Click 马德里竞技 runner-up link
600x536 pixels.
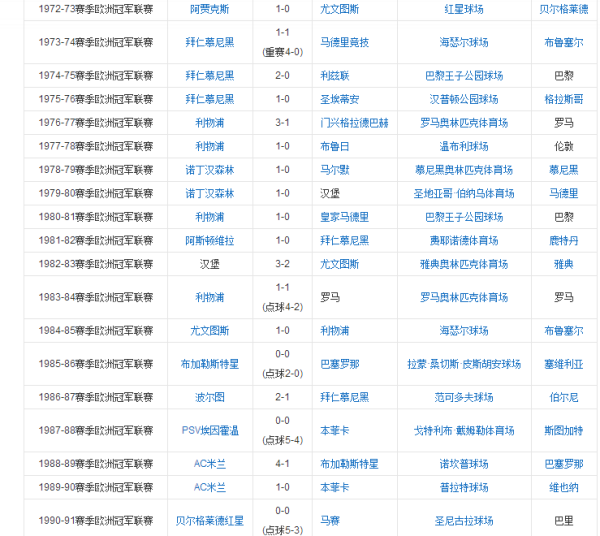coord(344,42)
